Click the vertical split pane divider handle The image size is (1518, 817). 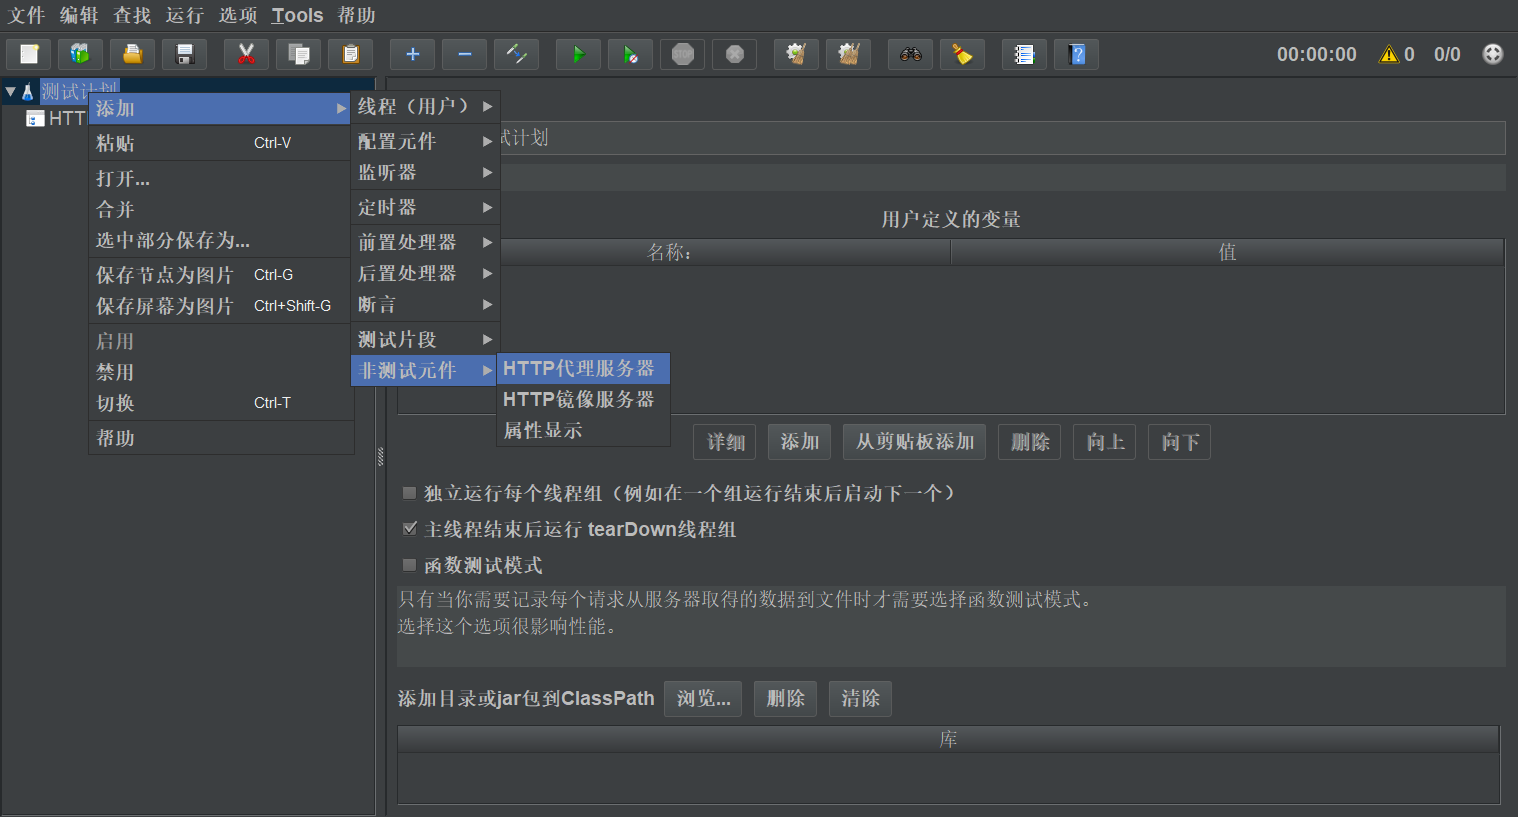click(x=380, y=457)
